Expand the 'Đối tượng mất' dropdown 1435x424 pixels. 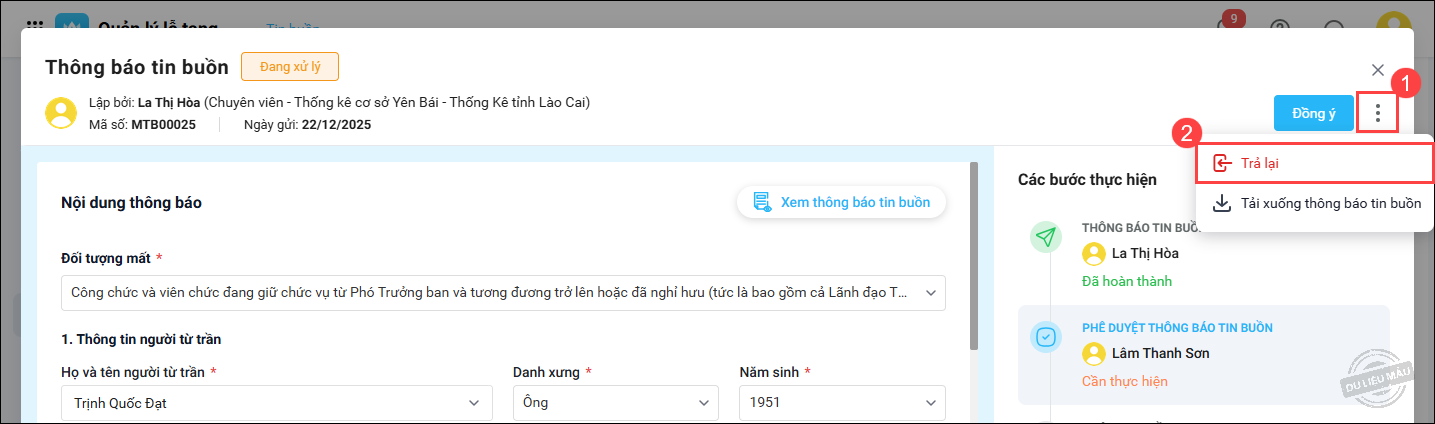click(x=930, y=293)
